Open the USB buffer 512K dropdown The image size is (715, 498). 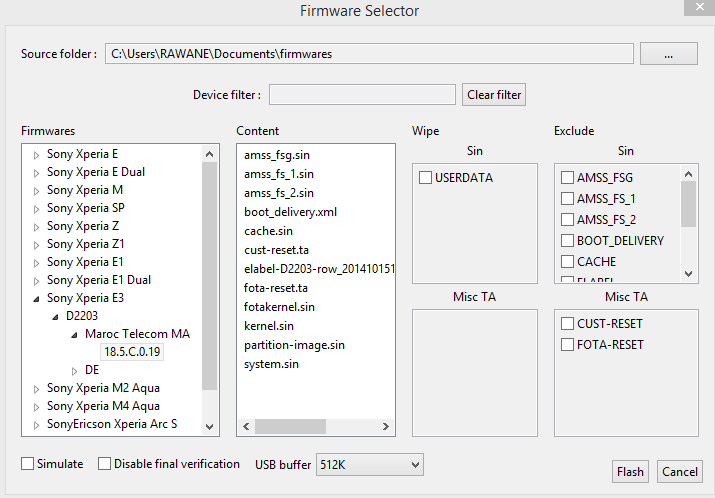point(370,465)
